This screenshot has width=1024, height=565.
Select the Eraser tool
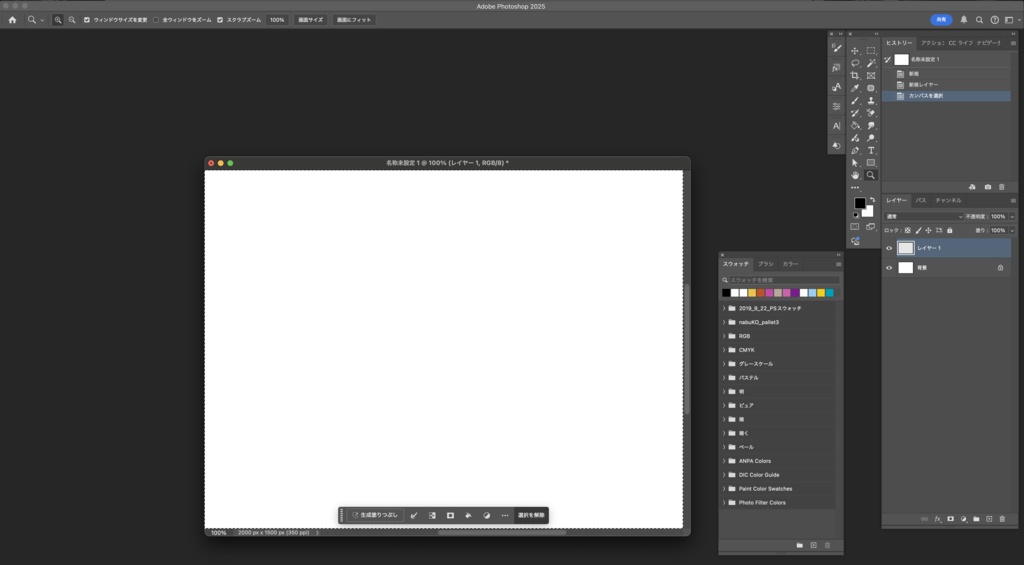(871, 113)
